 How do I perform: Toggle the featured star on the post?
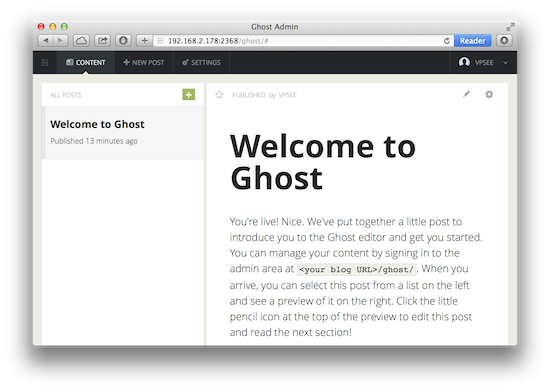coord(219,94)
